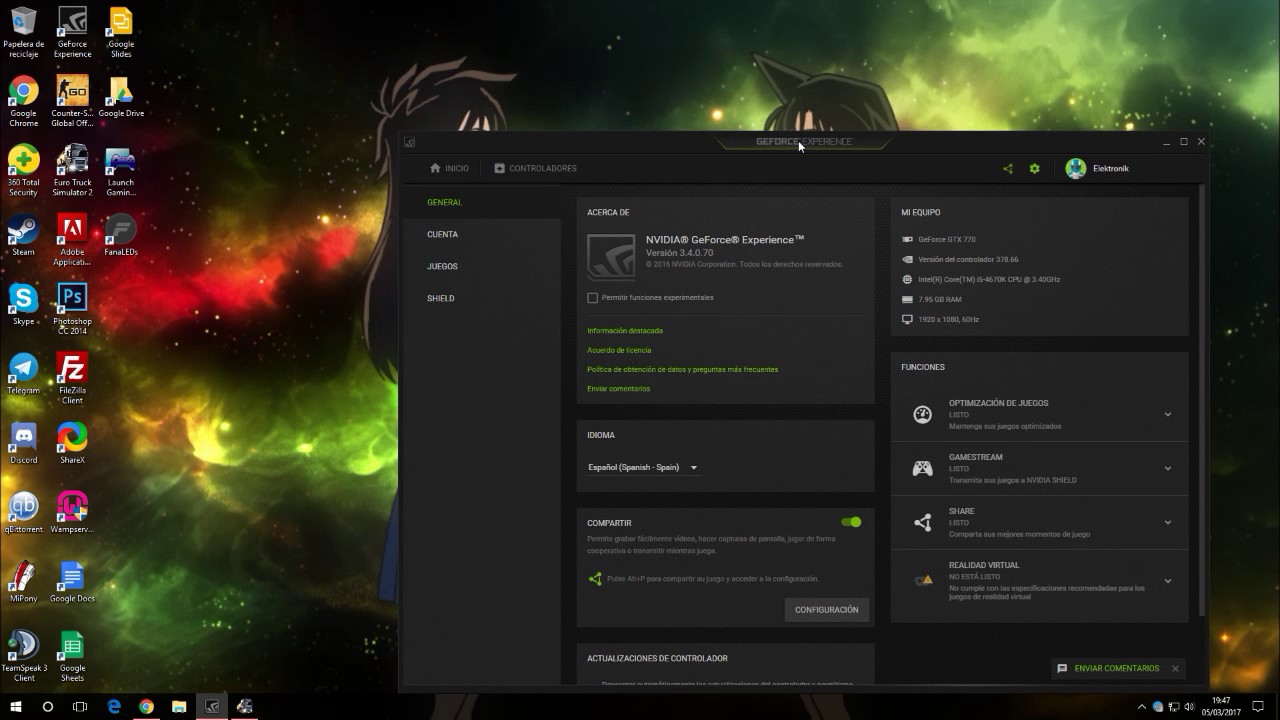The width and height of the screenshot is (1280, 720).
Task: Click the share icon beside Pulse Alt+P
Action: [x=595, y=578]
